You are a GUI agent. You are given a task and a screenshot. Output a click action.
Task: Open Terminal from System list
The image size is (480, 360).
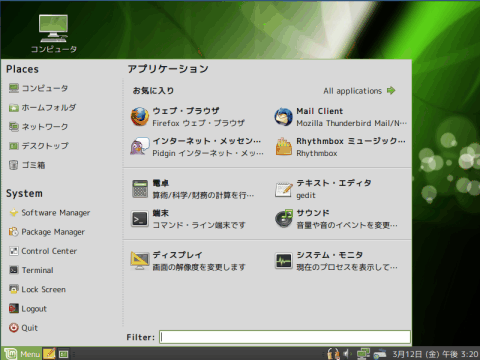31,270
